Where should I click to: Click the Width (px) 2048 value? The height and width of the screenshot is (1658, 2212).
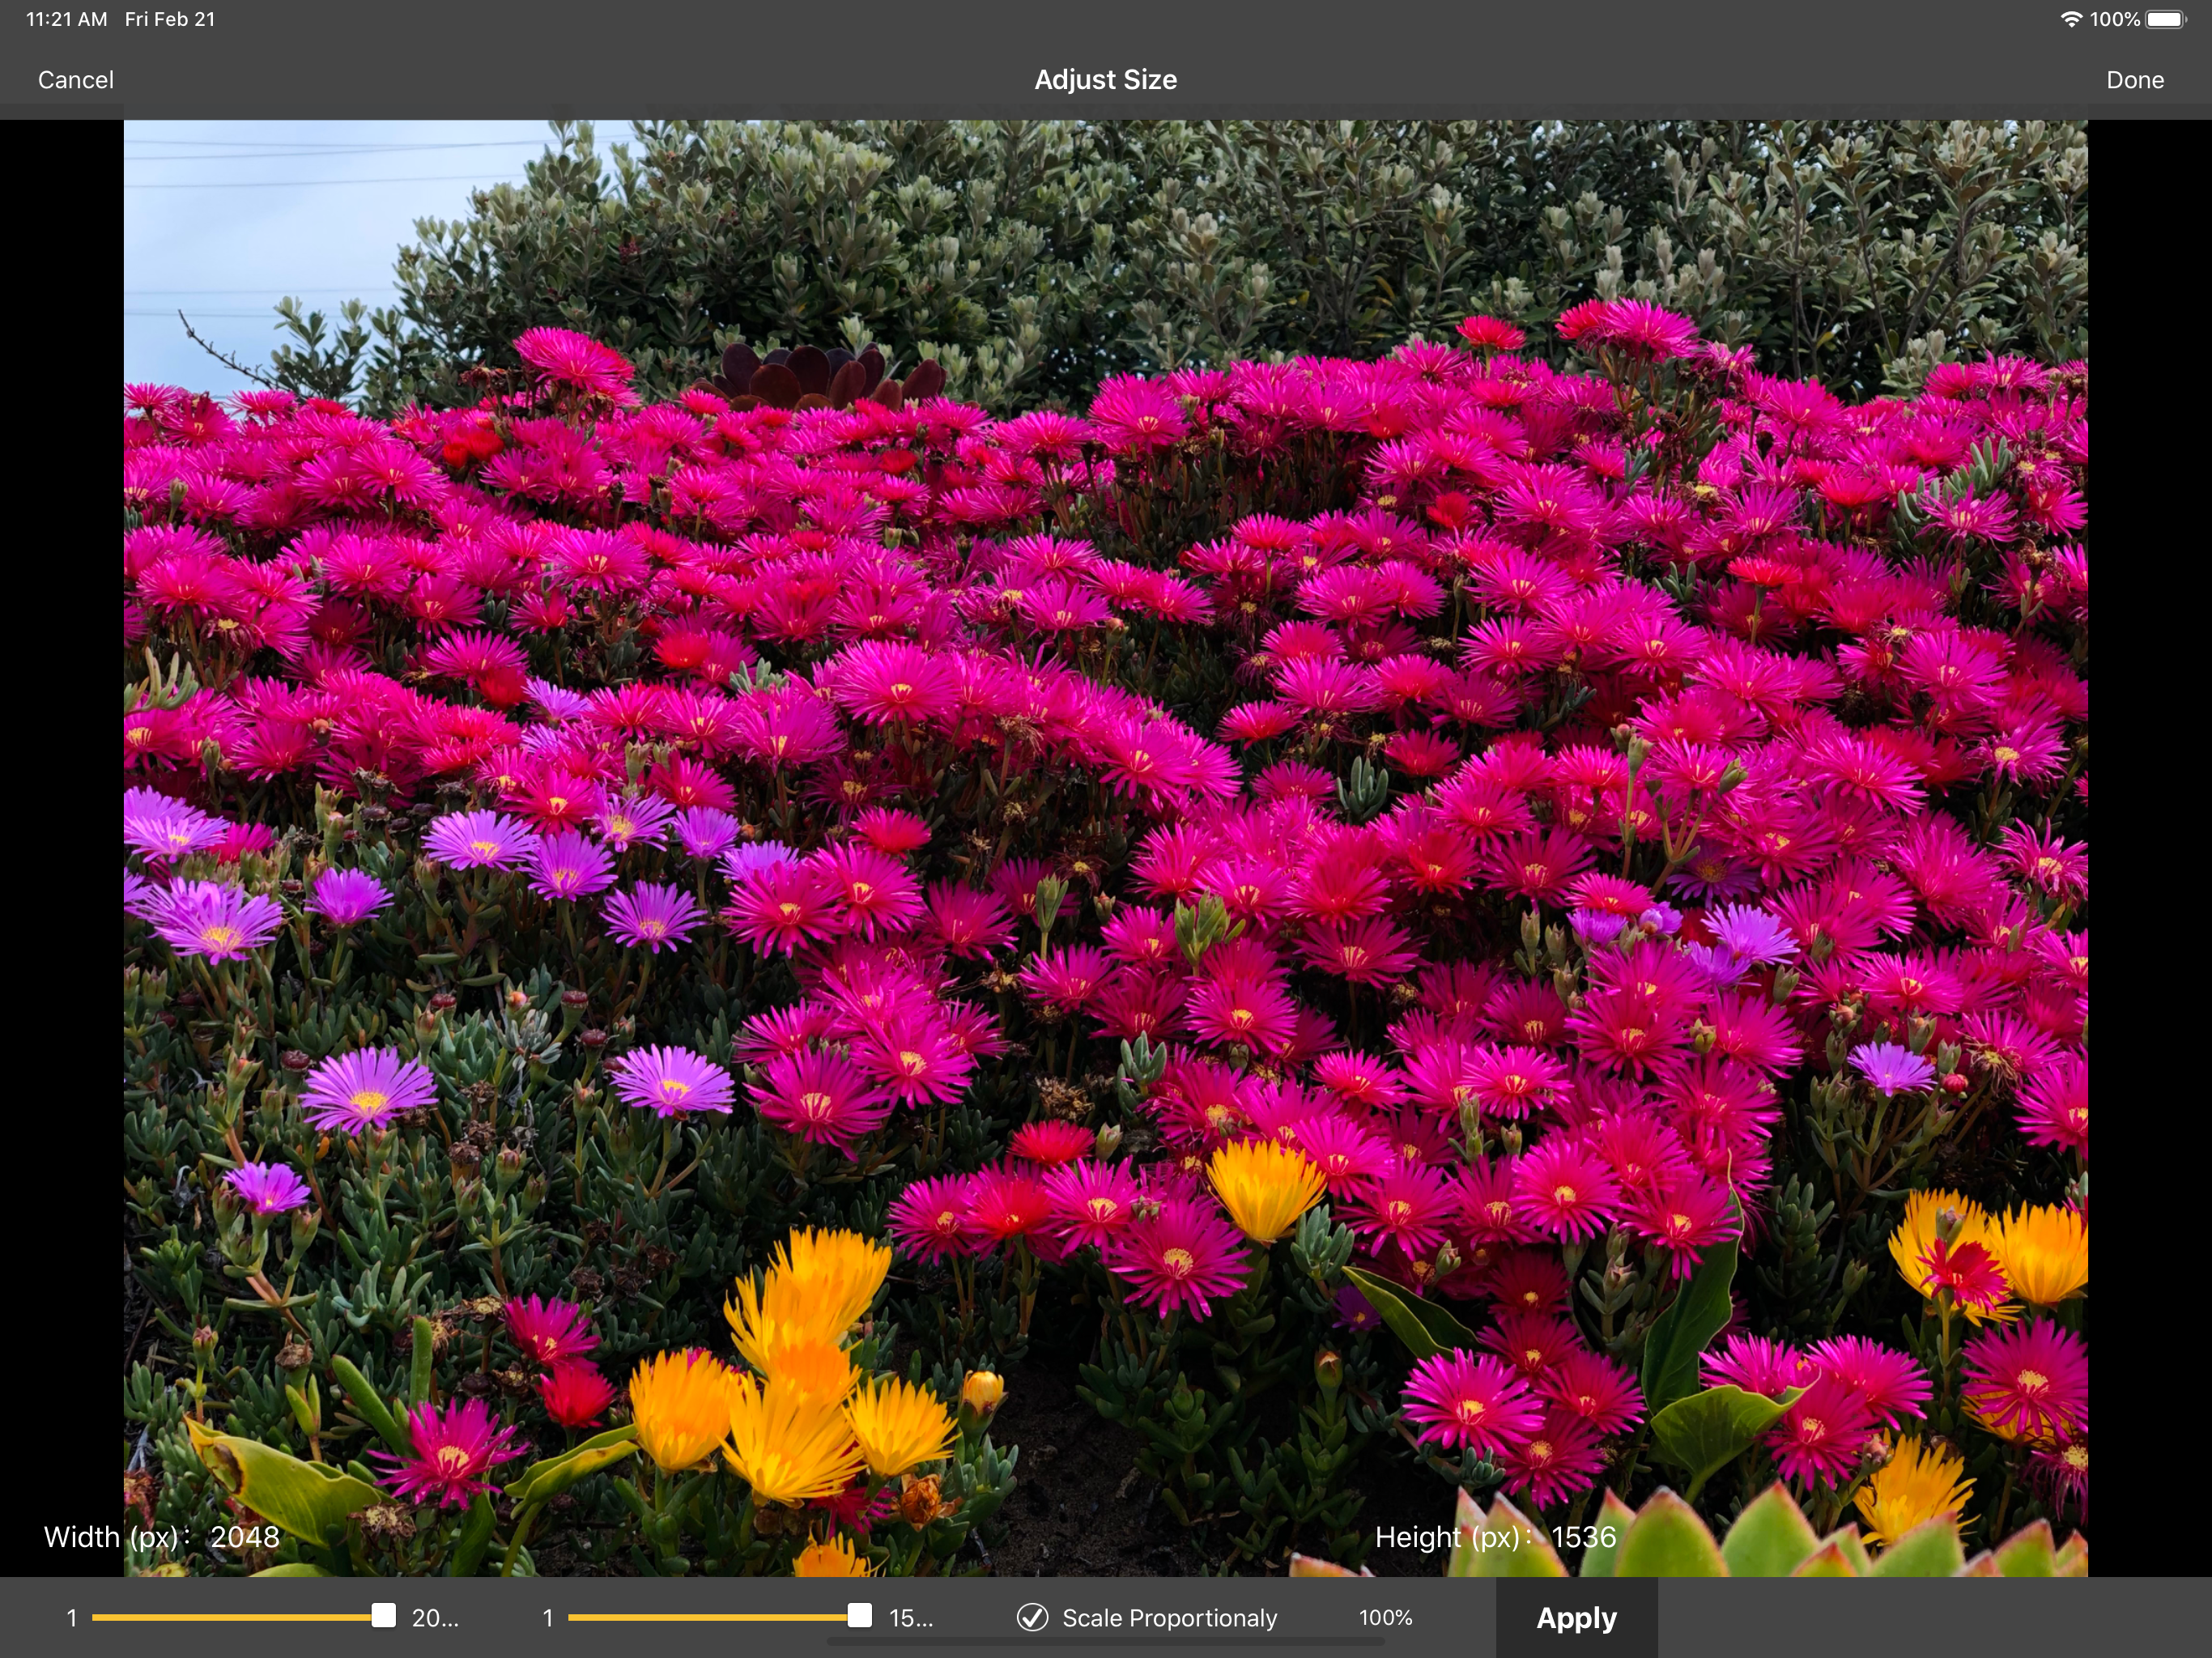click(244, 1537)
